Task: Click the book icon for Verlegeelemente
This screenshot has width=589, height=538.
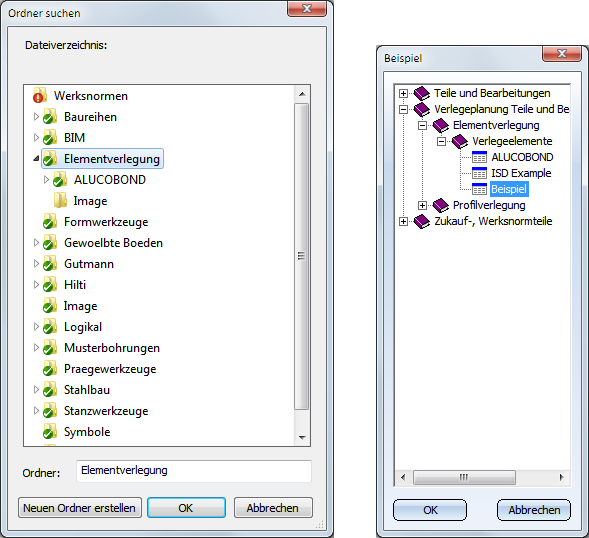Action: (460, 141)
